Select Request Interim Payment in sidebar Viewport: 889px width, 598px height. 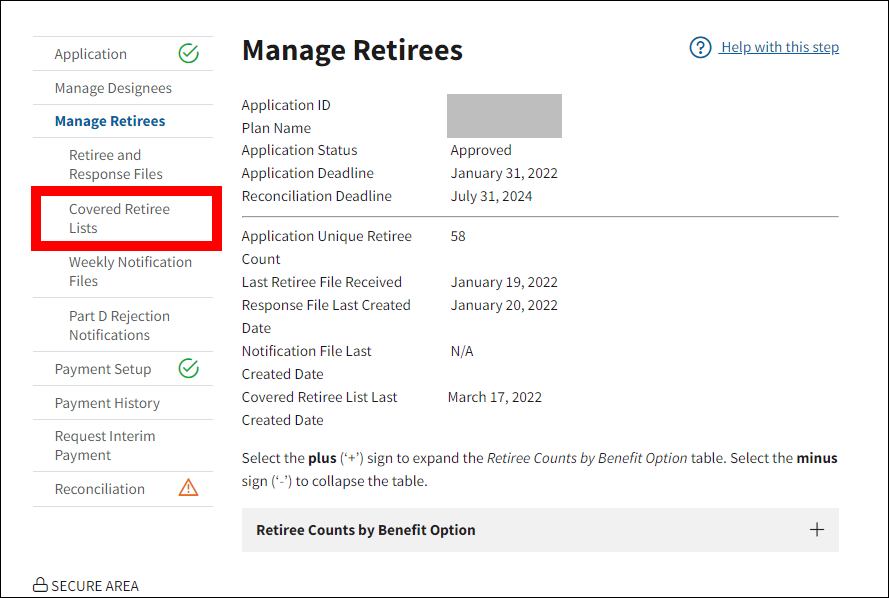click(x=105, y=445)
